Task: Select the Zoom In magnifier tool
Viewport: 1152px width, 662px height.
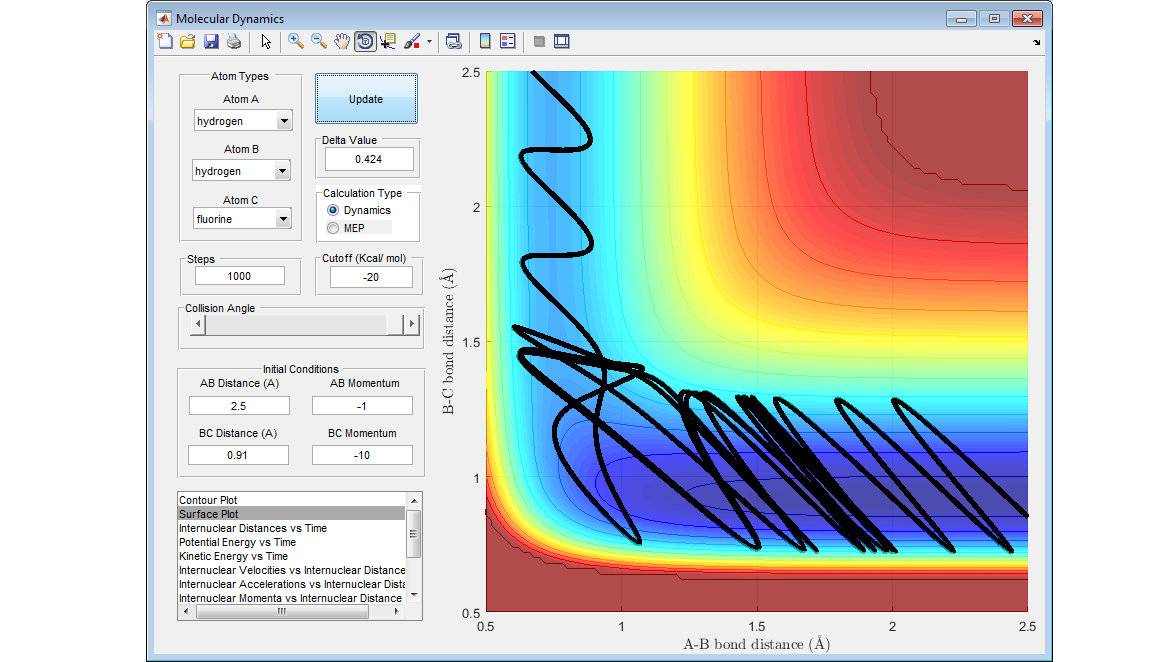Action: pyautogui.click(x=296, y=41)
